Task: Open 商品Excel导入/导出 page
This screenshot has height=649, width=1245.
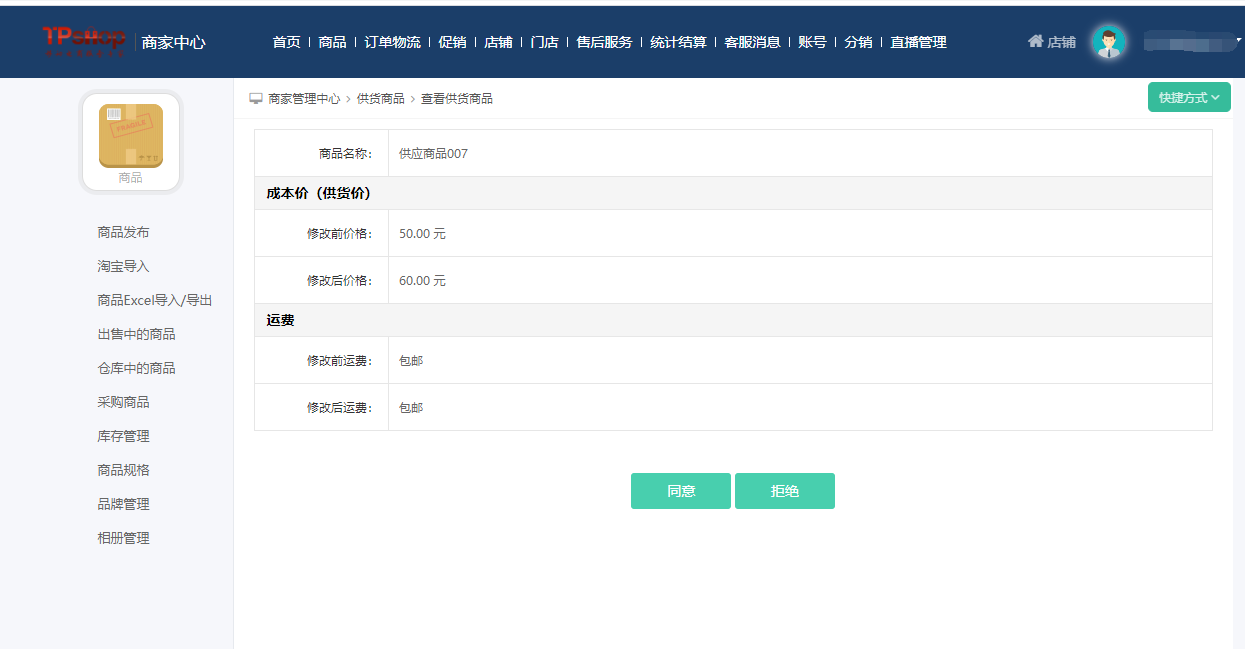Action: point(155,300)
